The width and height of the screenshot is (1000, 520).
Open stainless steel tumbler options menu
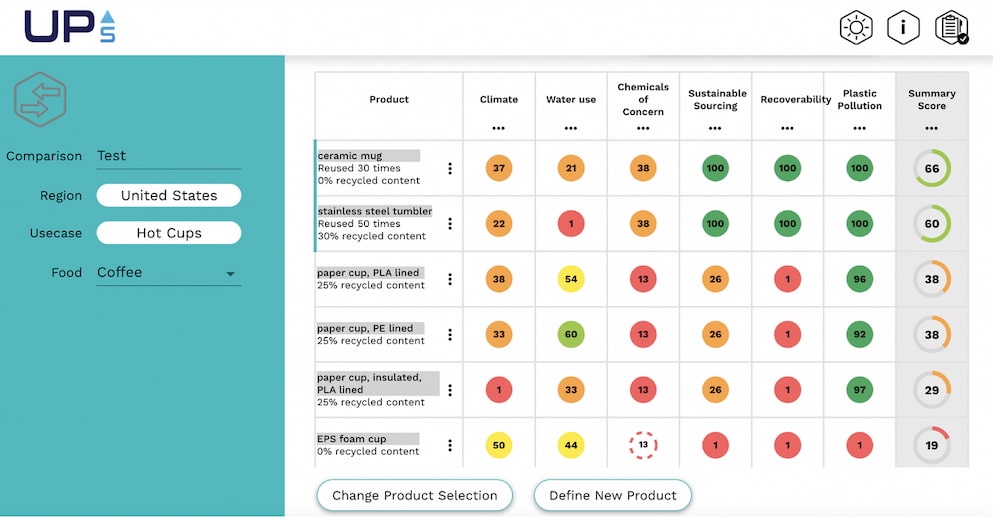[449, 224]
